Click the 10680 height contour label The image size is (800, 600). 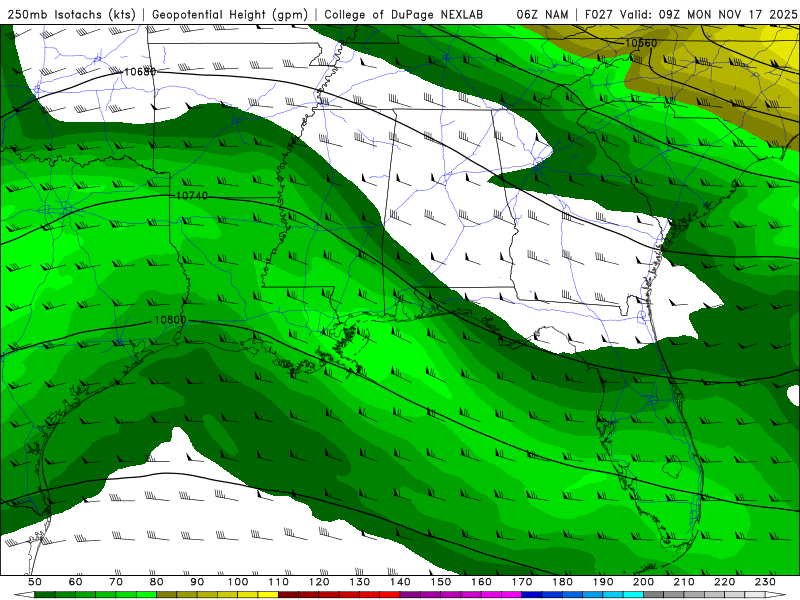[140, 71]
